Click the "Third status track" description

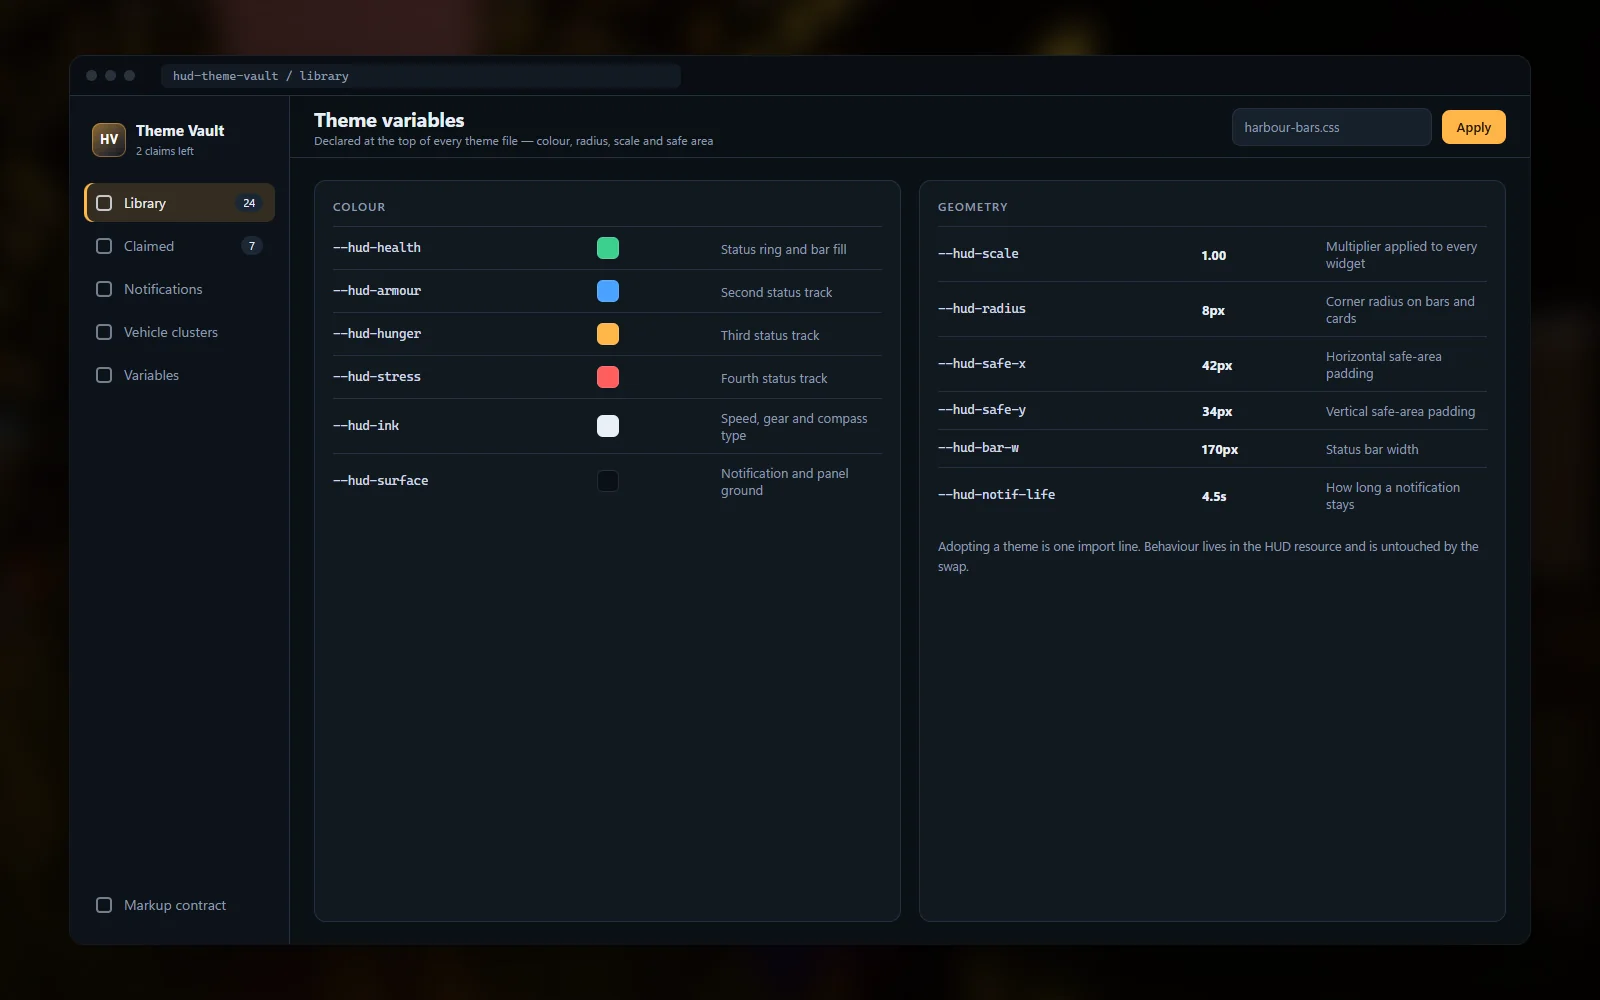coord(770,336)
